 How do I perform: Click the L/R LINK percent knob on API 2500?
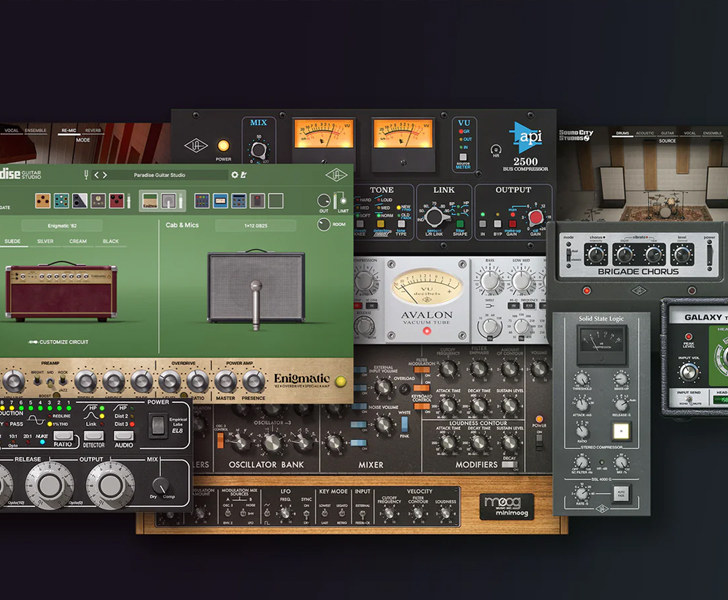[x=435, y=216]
